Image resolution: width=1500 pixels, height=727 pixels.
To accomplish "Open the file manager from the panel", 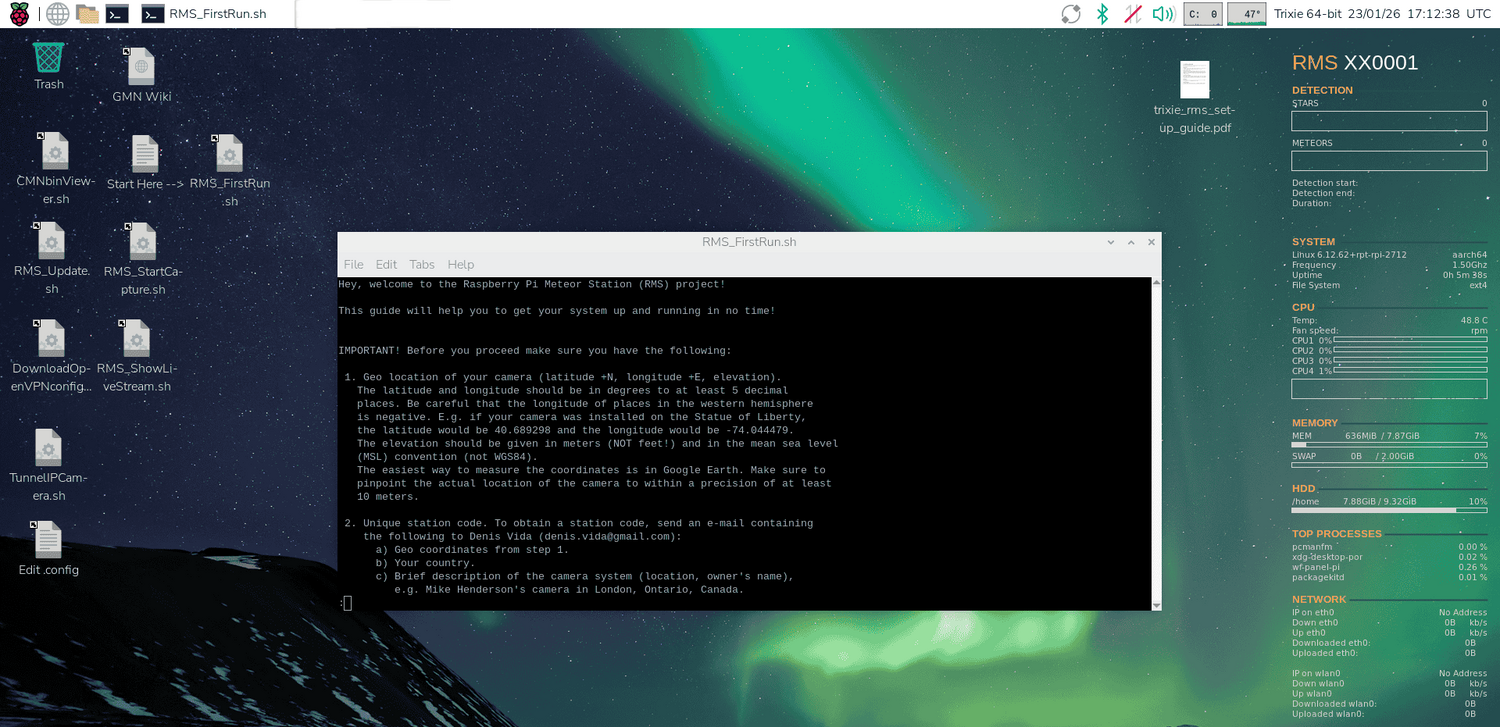I will [88, 14].
